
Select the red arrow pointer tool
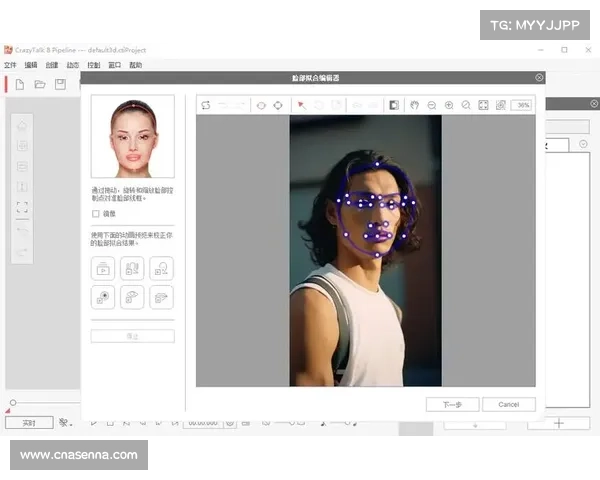tap(301, 105)
